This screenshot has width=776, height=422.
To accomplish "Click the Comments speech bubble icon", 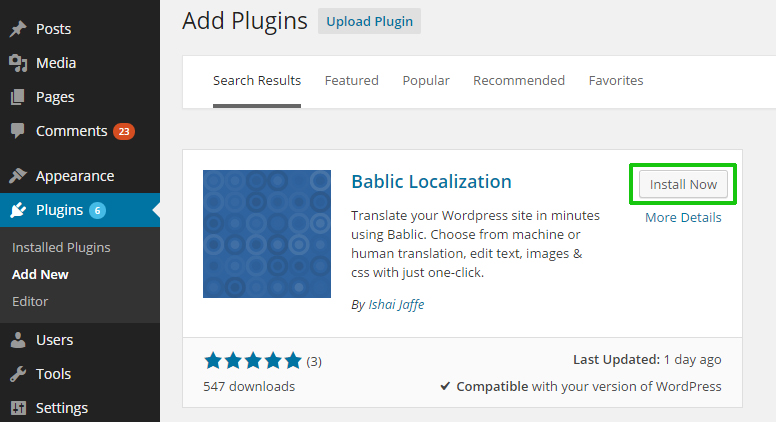I will (18, 131).
